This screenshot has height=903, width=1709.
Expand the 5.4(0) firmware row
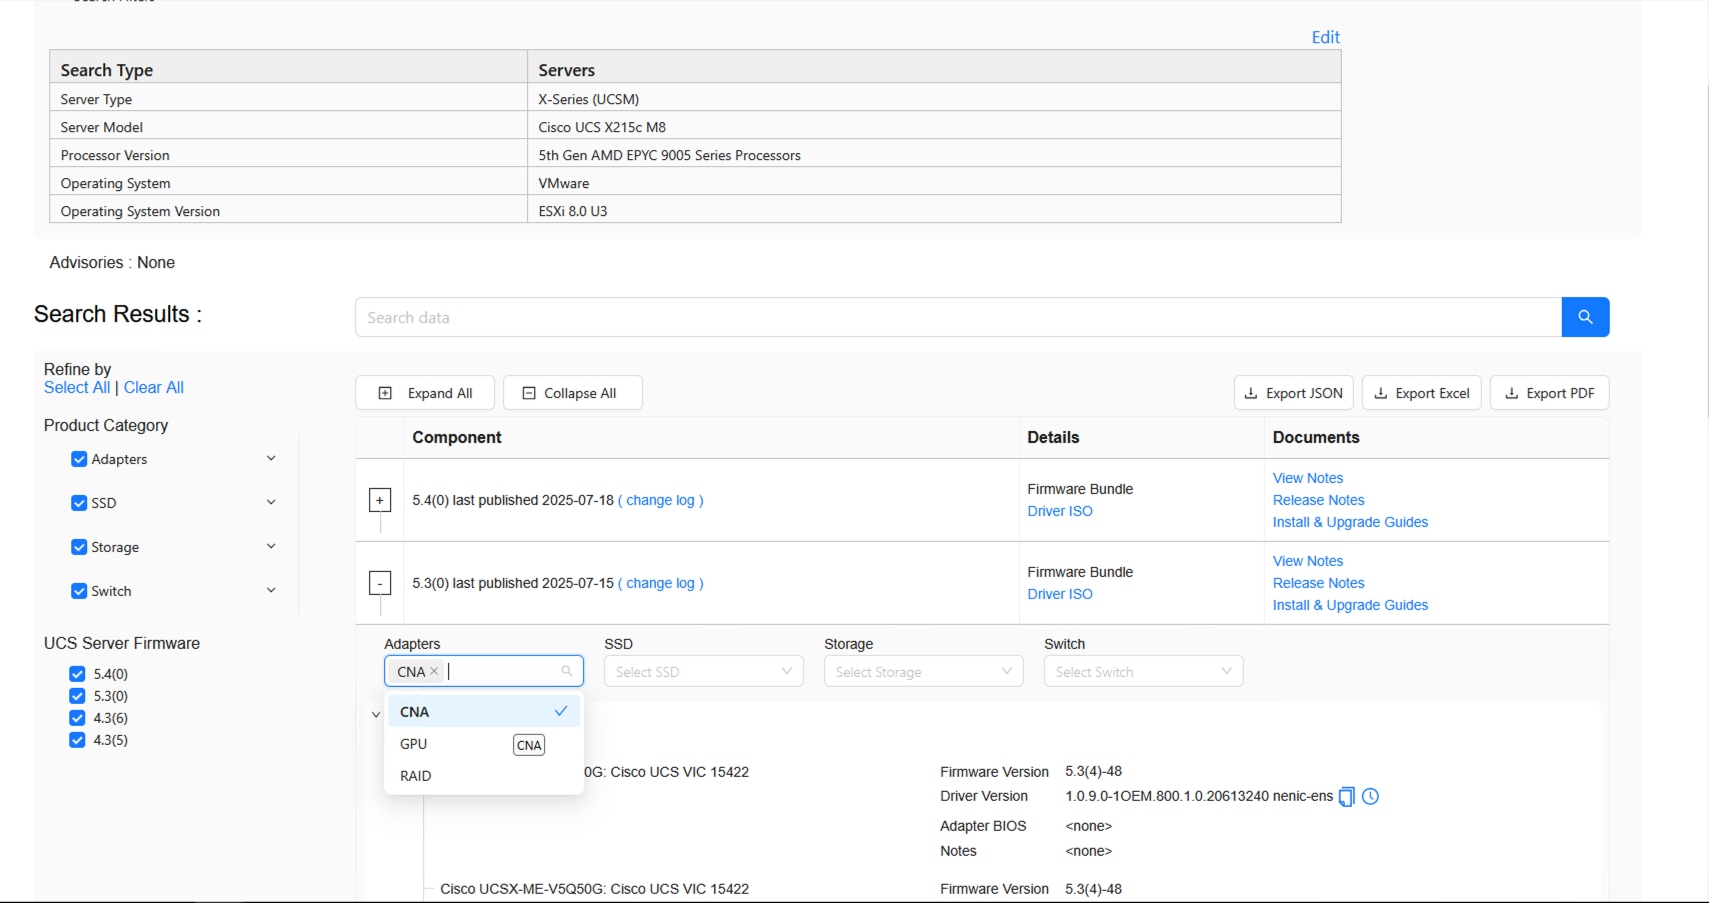point(380,500)
